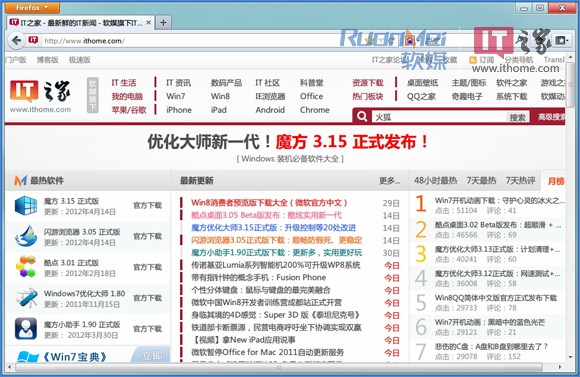Open Super 3D 泰坦尼克号 article

276,315
